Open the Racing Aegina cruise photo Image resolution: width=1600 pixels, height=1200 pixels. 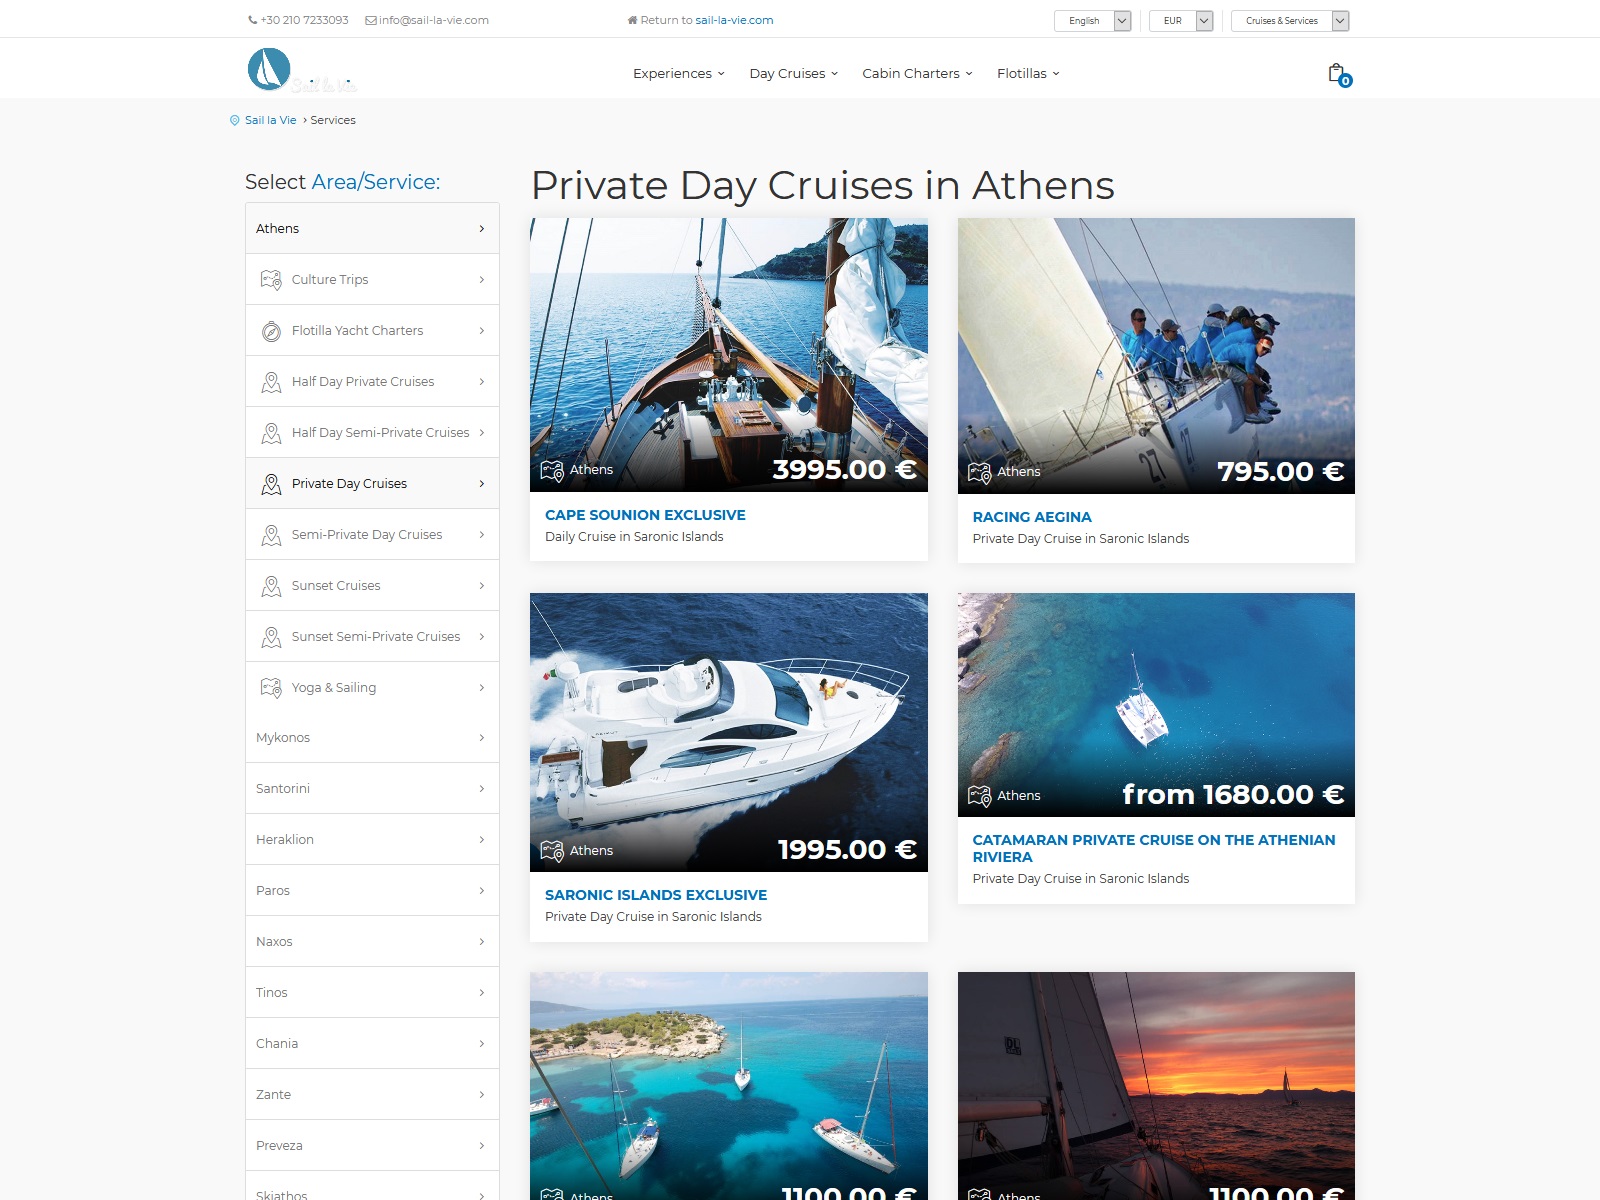pyautogui.click(x=1156, y=355)
